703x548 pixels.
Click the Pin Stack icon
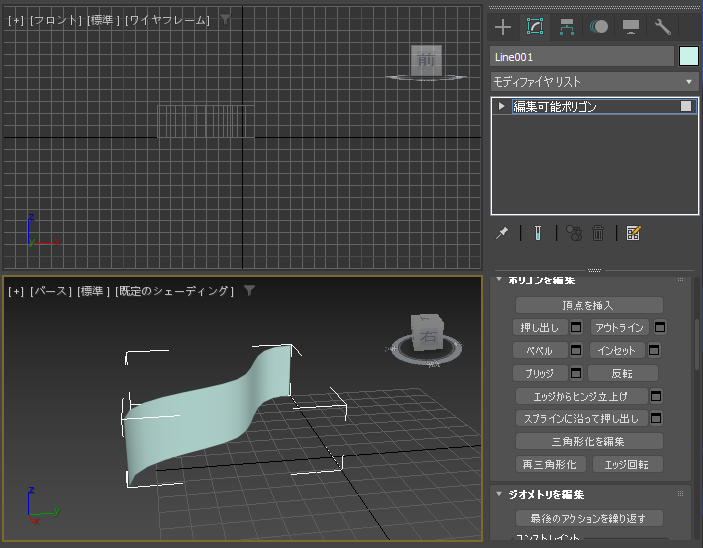click(502, 233)
